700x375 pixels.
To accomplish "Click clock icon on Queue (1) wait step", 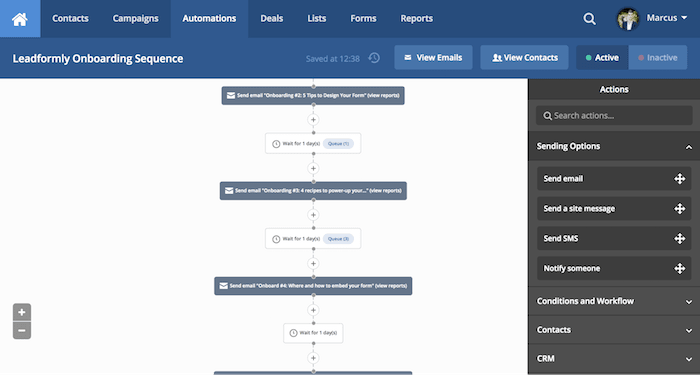I will 276,144.
